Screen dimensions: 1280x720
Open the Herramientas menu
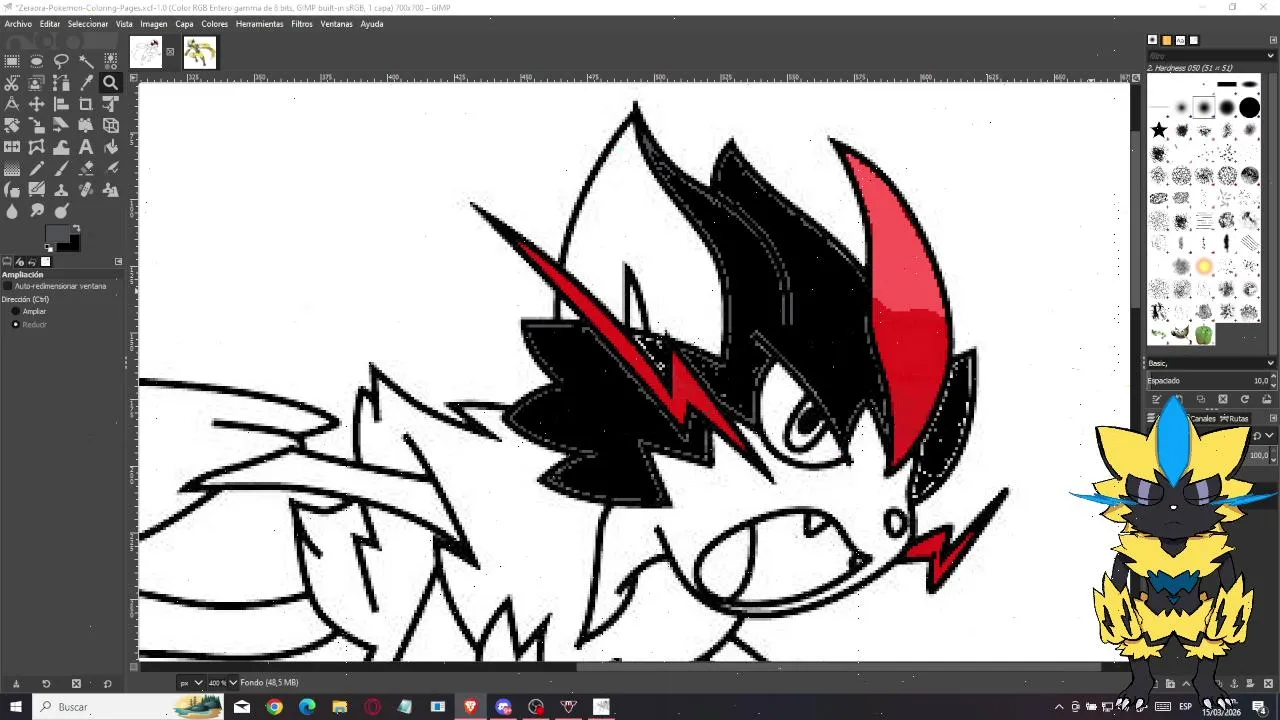tap(260, 24)
